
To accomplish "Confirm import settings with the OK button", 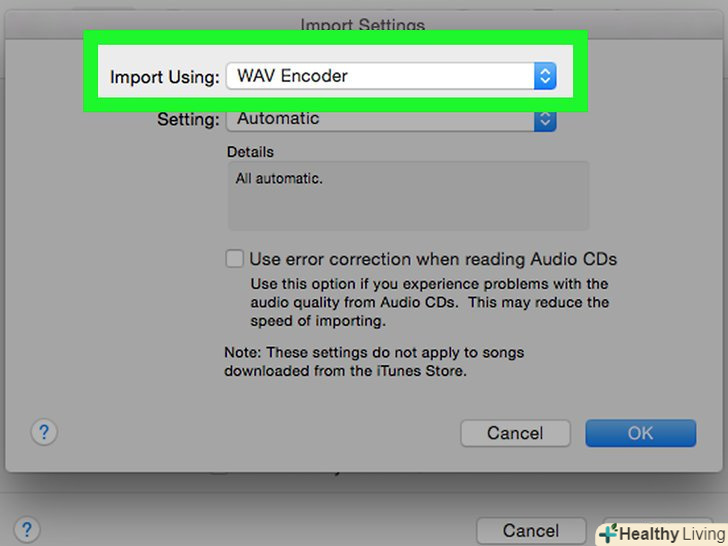I will 640,433.
